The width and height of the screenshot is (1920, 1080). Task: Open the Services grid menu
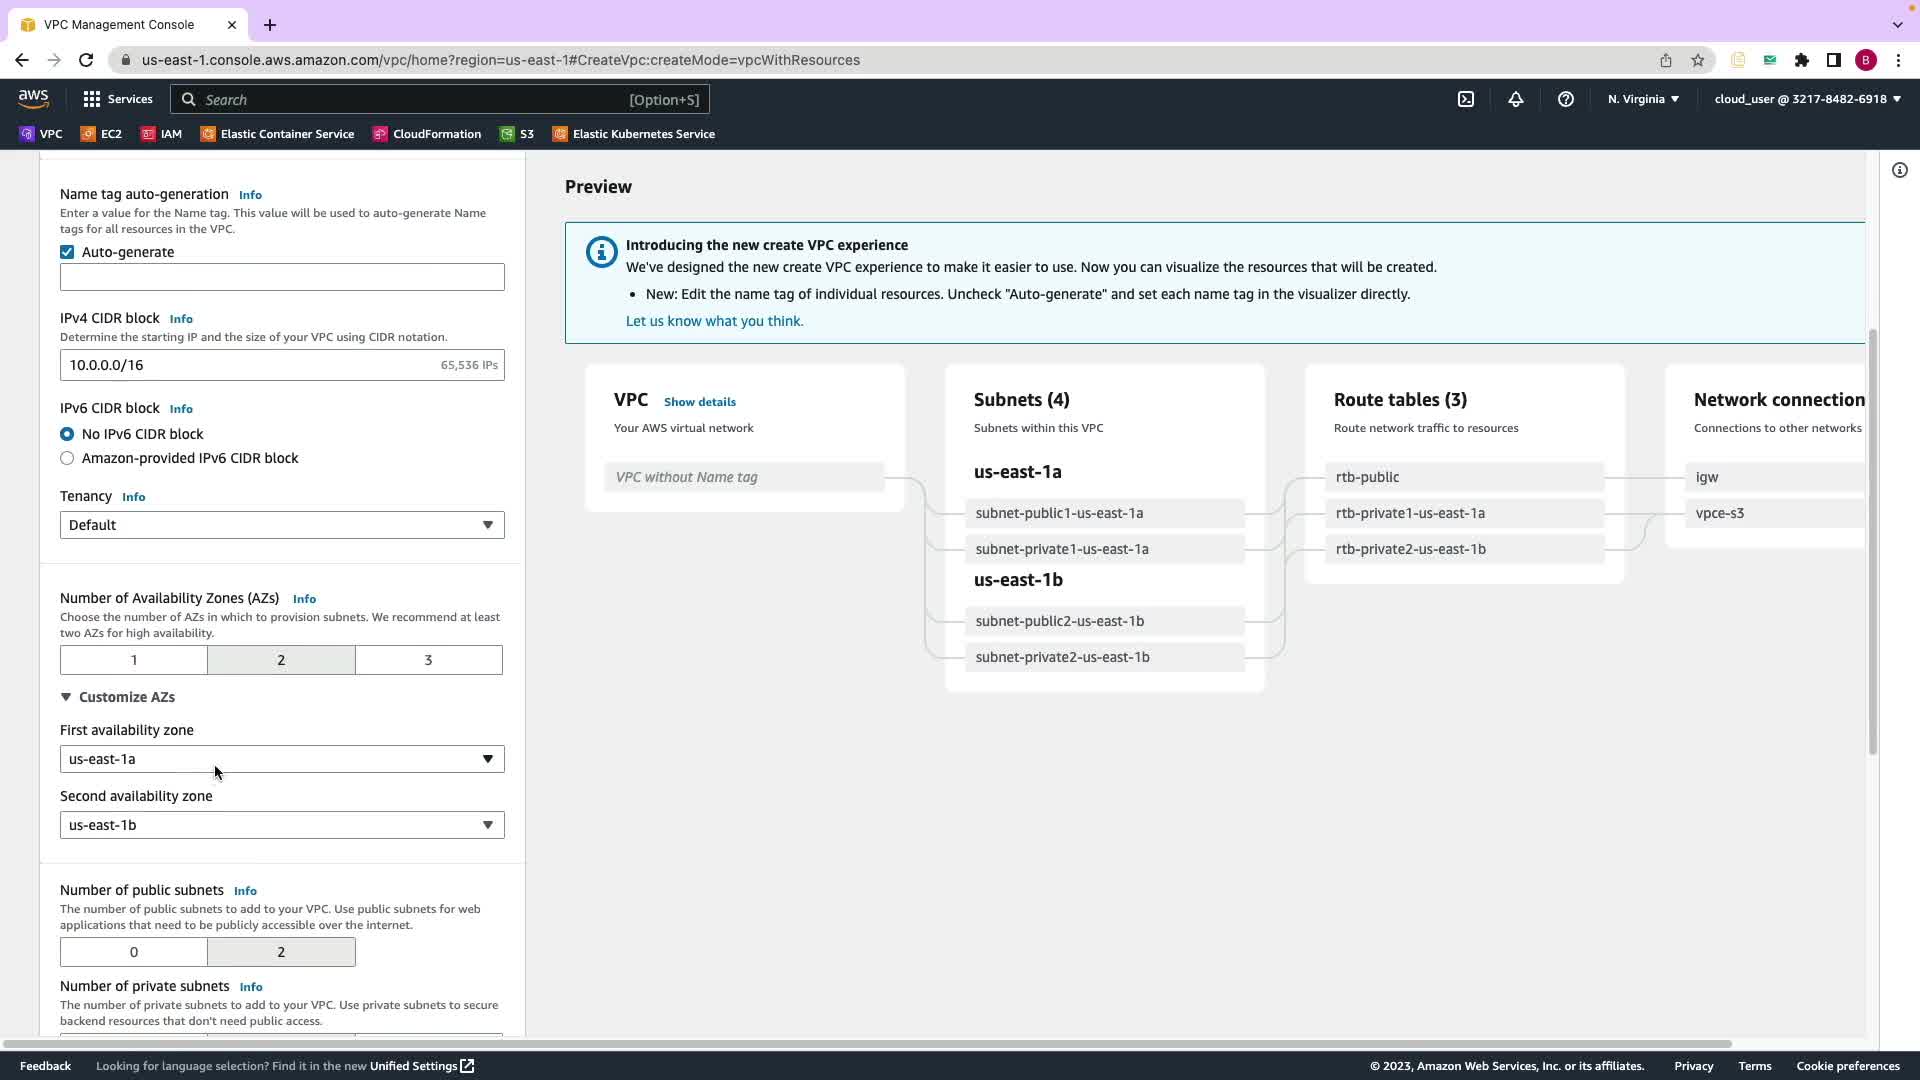[118, 99]
